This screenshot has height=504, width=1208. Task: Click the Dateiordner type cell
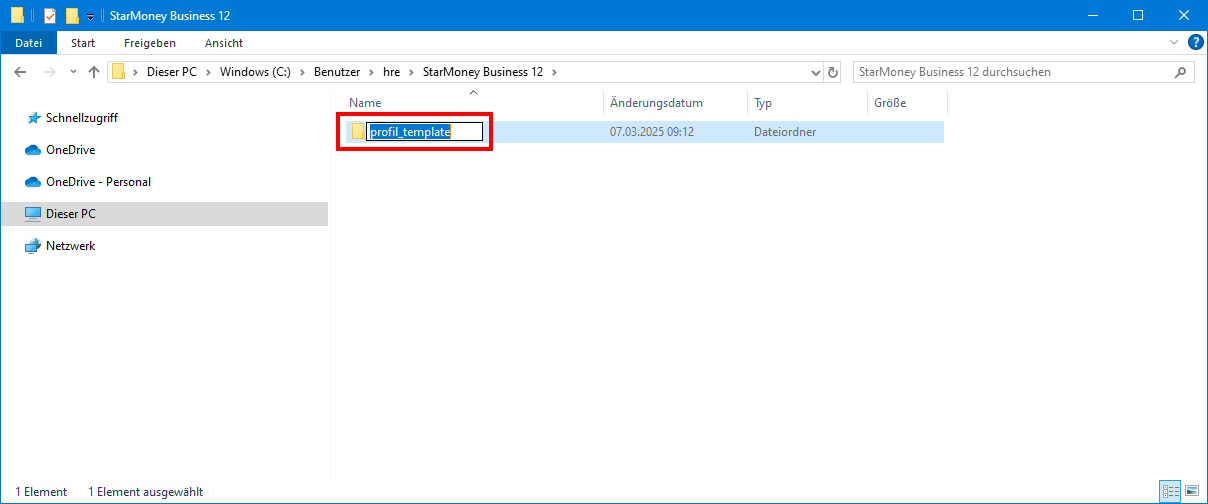point(785,132)
